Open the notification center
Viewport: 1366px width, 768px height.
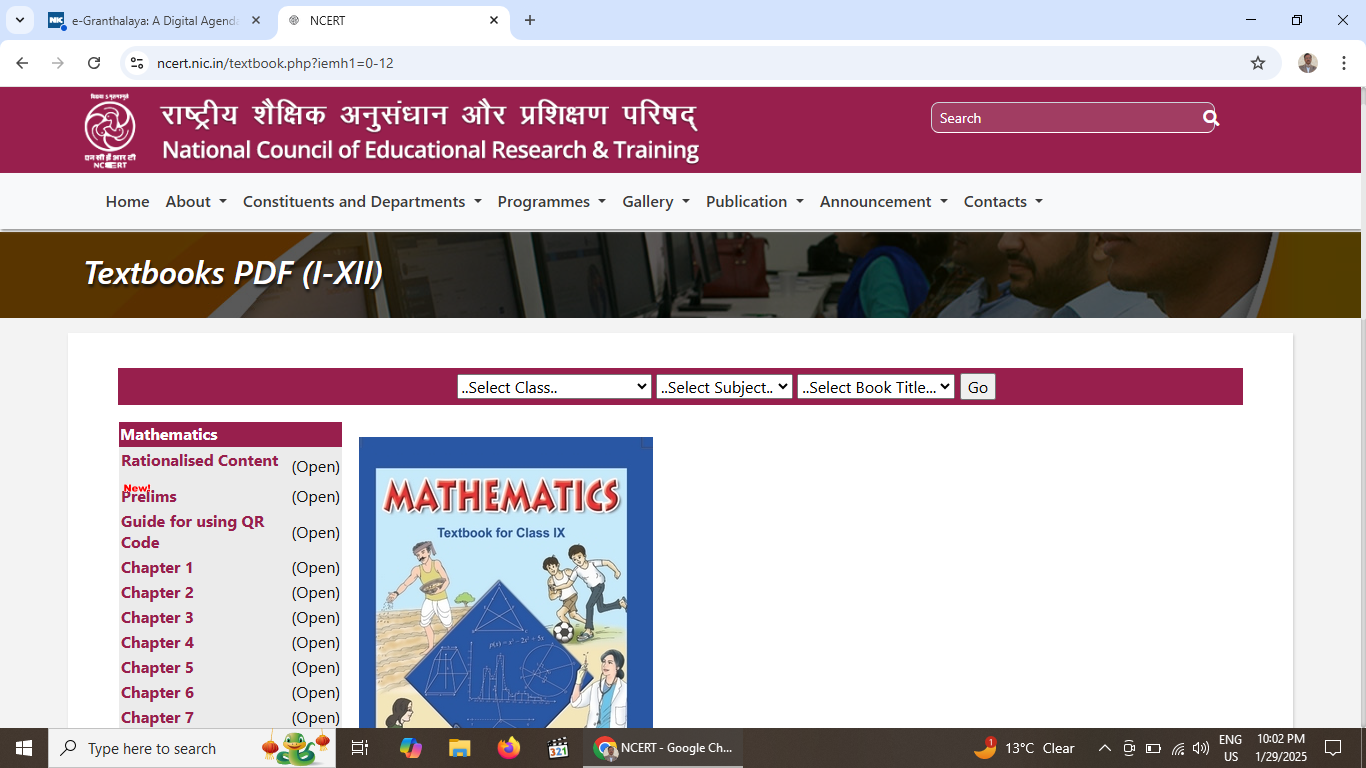point(1333,748)
